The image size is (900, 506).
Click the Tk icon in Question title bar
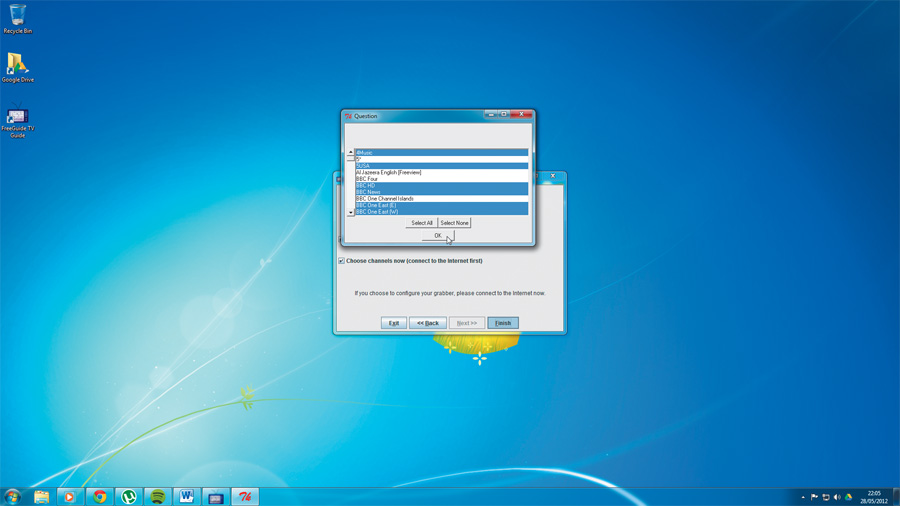click(348, 116)
